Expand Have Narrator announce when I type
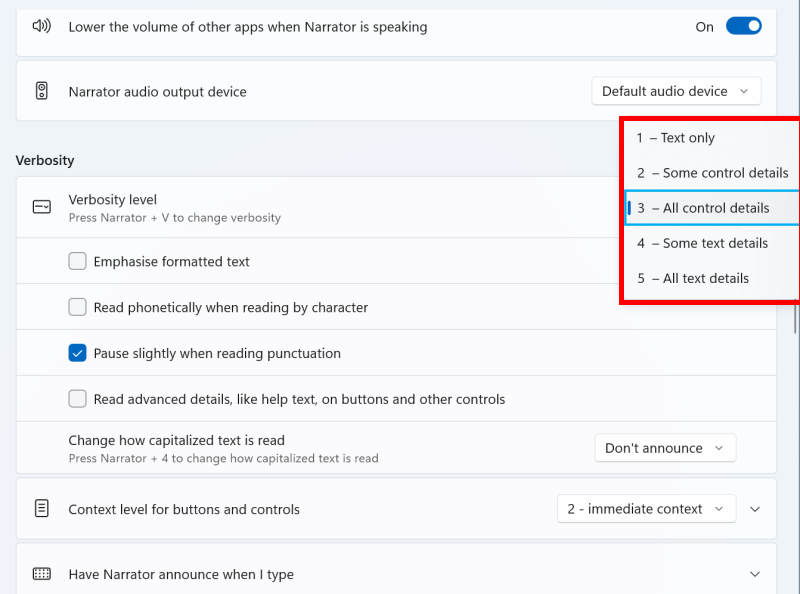 pos(755,574)
